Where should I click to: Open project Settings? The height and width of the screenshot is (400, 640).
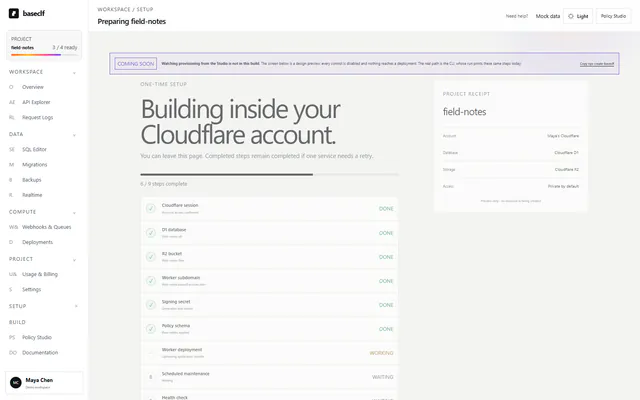tap(42, 289)
